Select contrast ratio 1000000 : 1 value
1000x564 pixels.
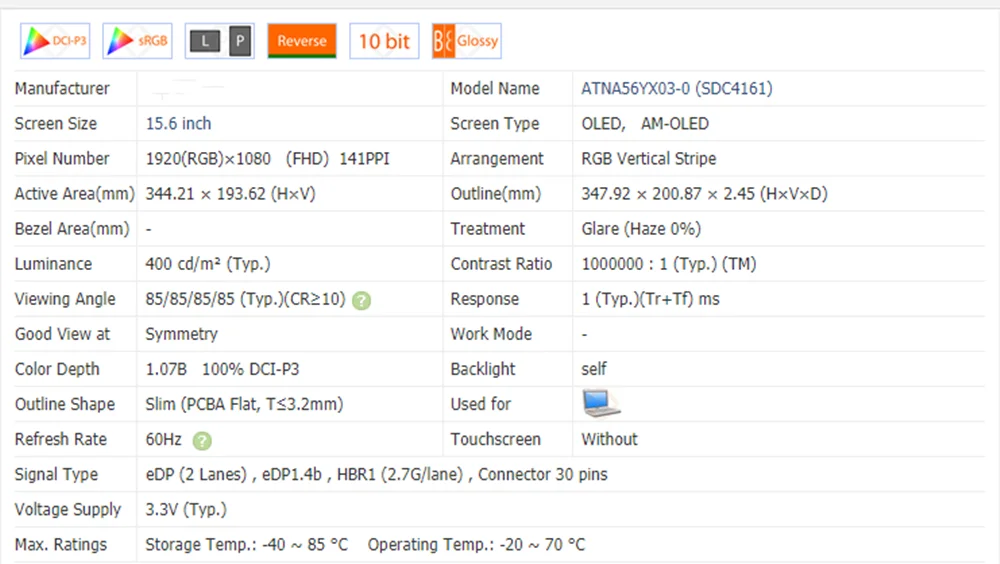pyautogui.click(x=668, y=264)
